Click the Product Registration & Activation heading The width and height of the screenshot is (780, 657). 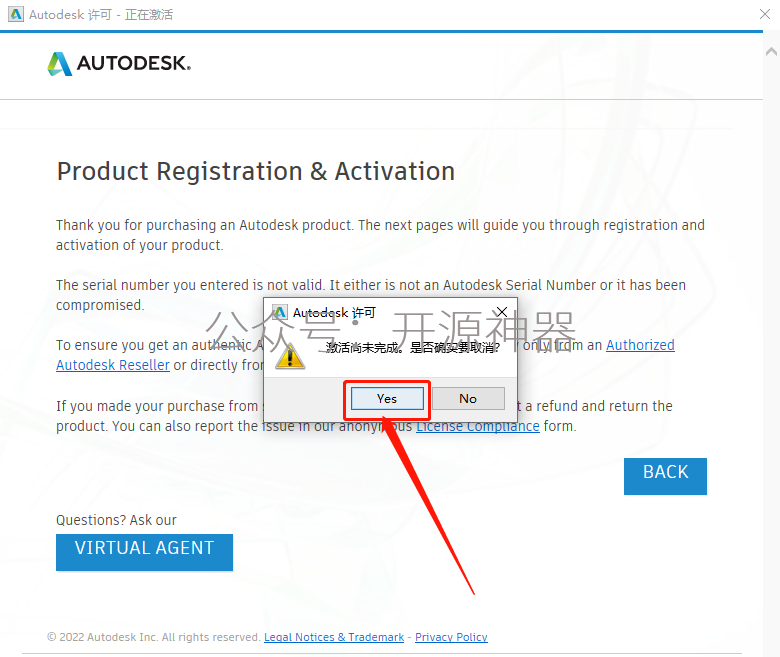pyautogui.click(x=256, y=172)
